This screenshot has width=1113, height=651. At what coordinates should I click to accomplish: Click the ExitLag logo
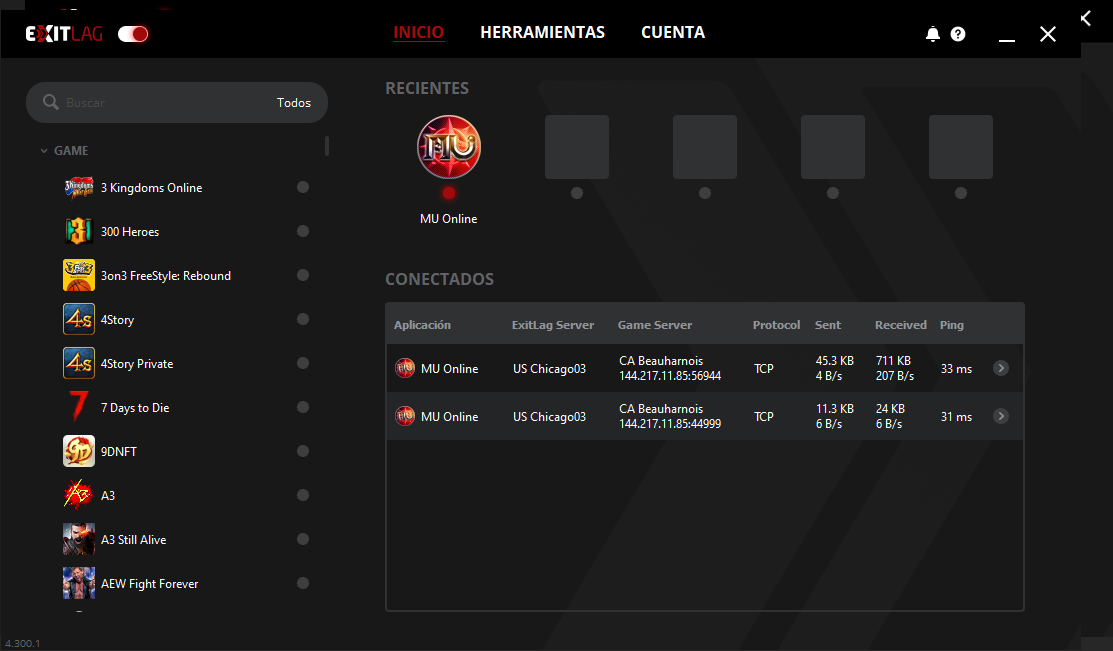tap(64, 34)
